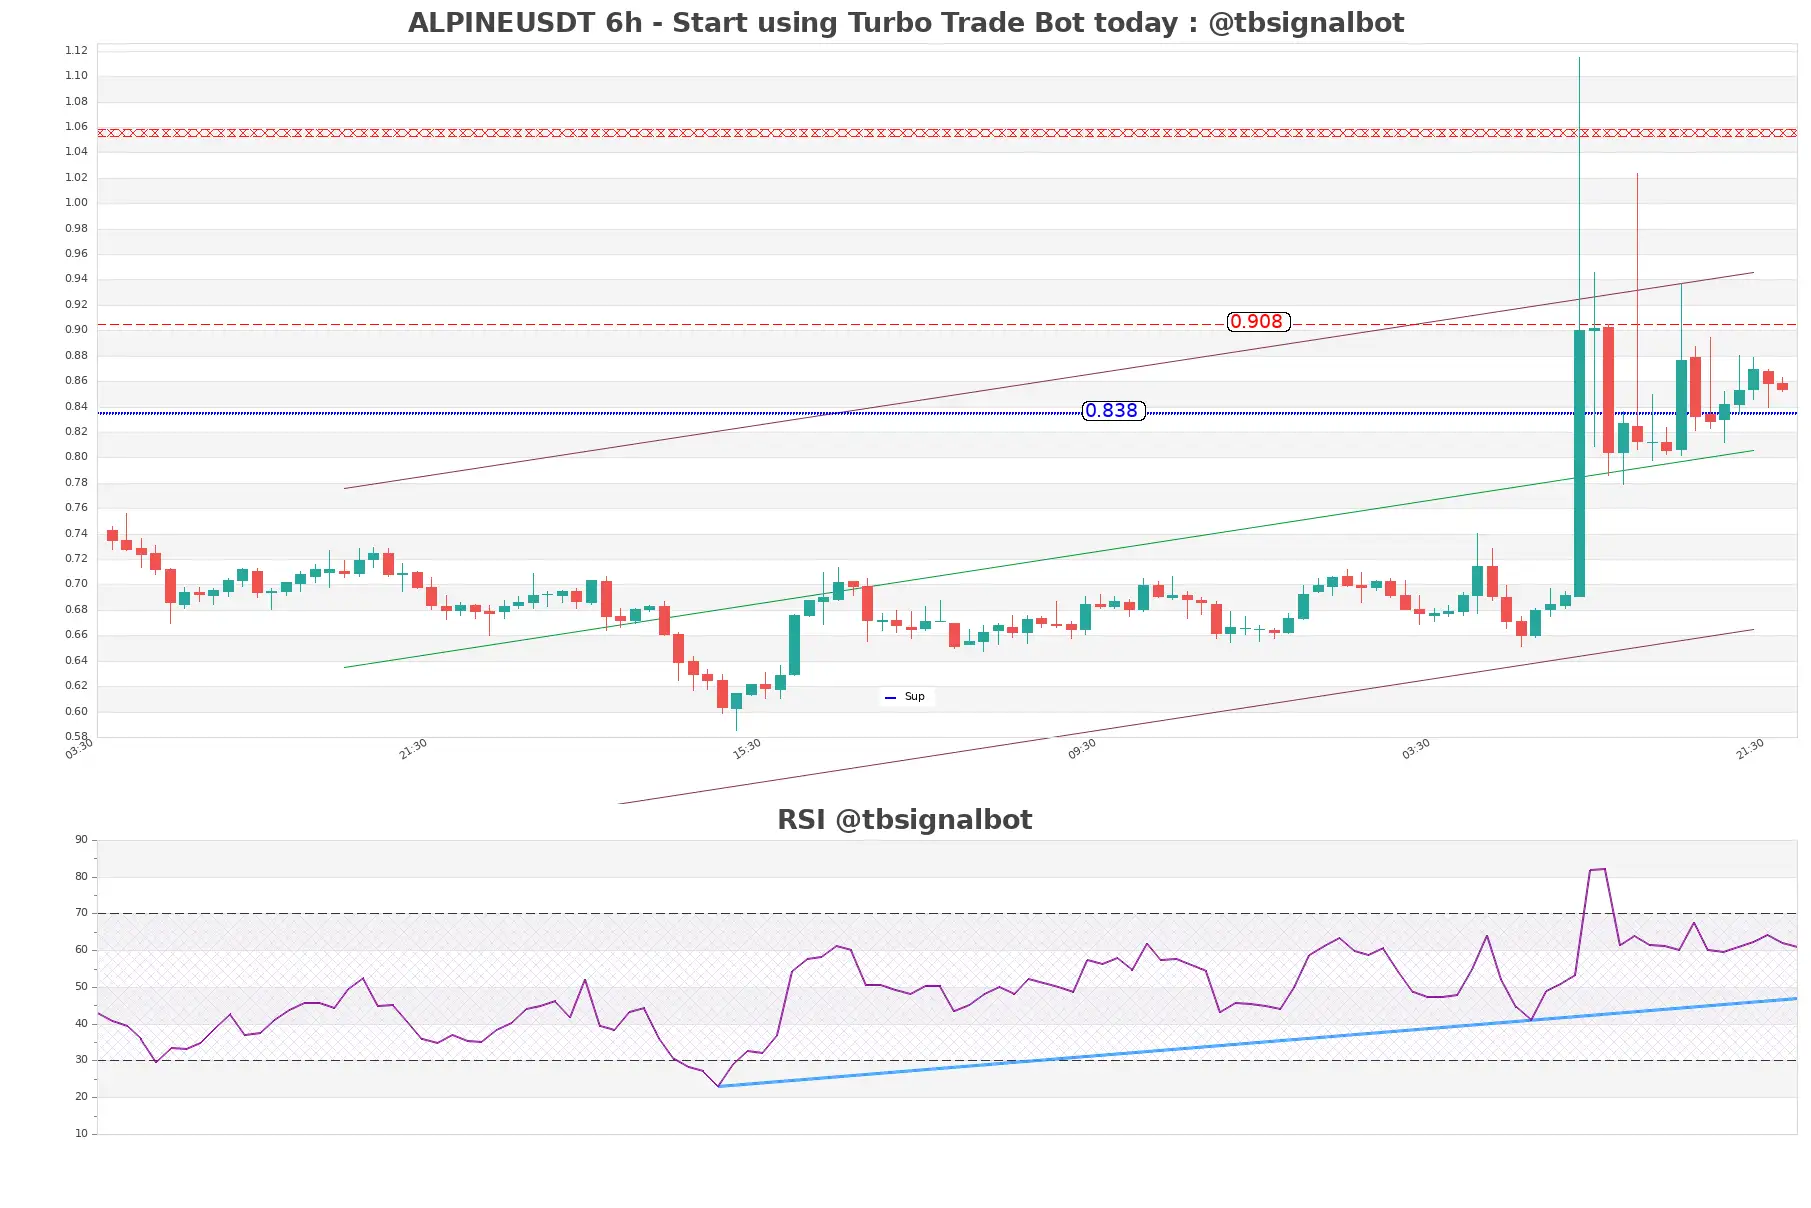Click the 1.12 price axis tick
This screenshot has width=1811, height=1208.
tap(76, 50)
